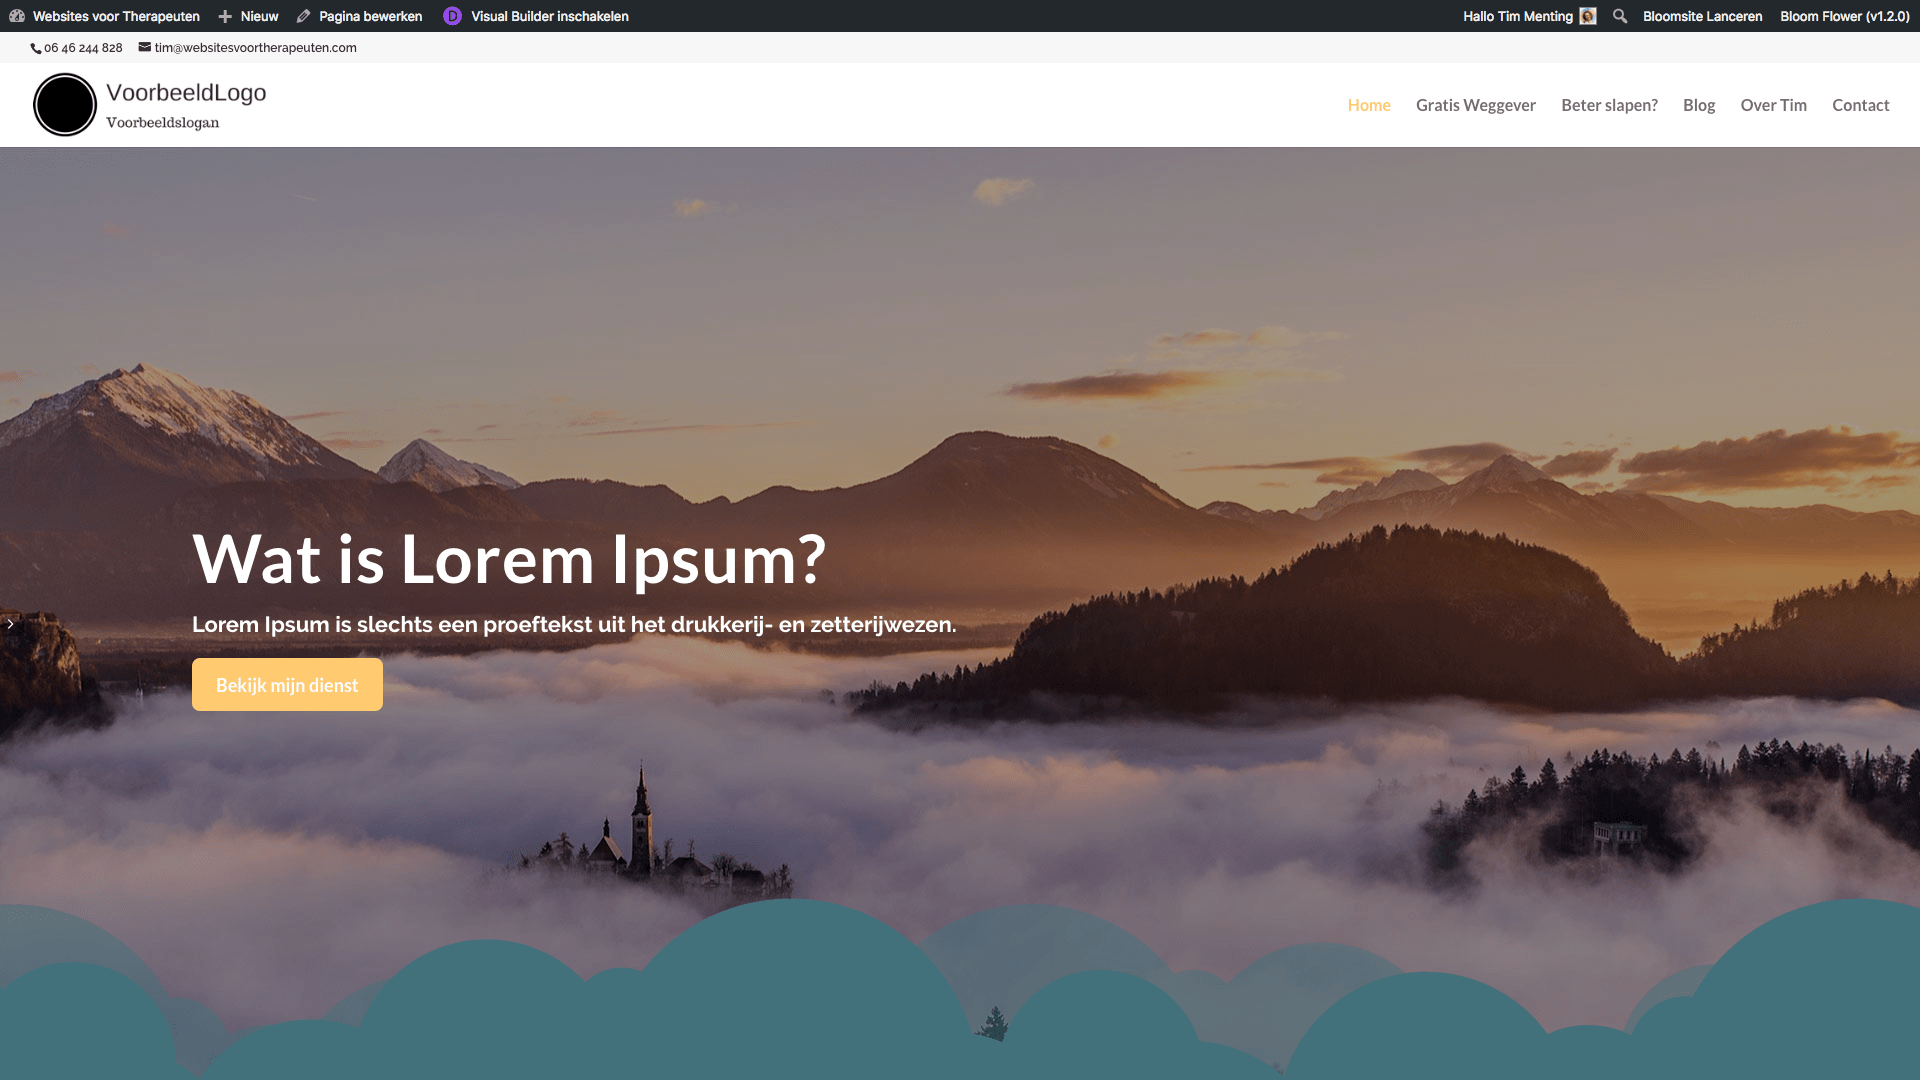This screenshot has height=1080, width=1920.
Task: Open the Contact page
Action: [1860, 105]
